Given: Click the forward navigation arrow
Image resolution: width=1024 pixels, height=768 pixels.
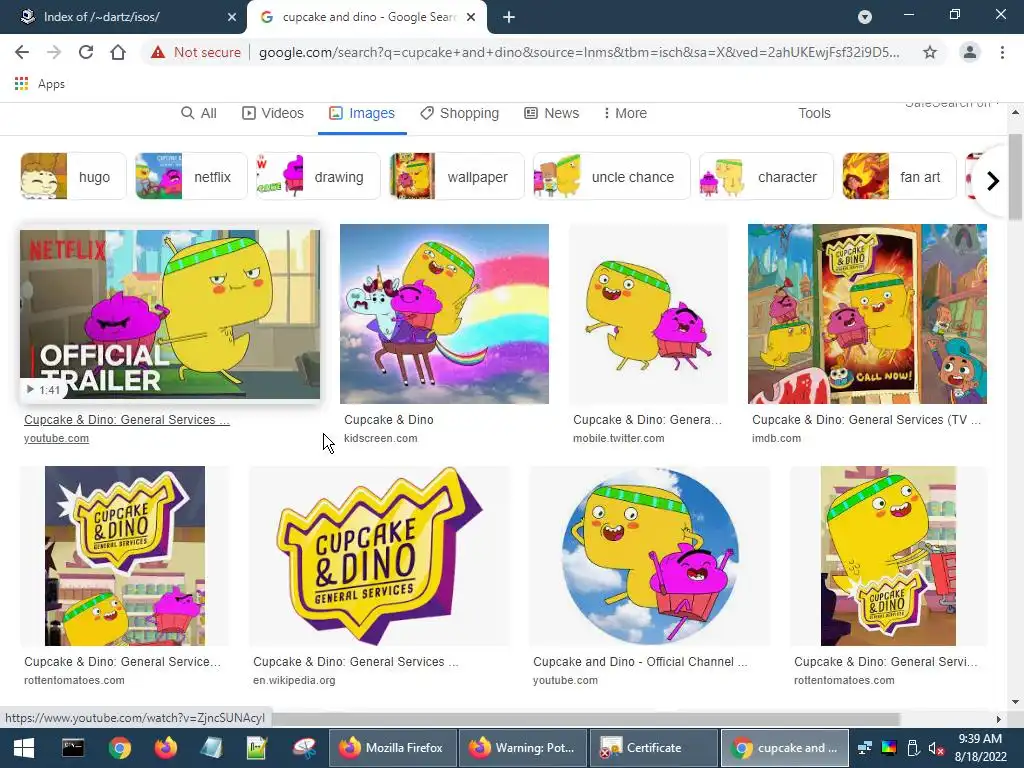Looking at the screenshot, I should click(x=54, y=52).
